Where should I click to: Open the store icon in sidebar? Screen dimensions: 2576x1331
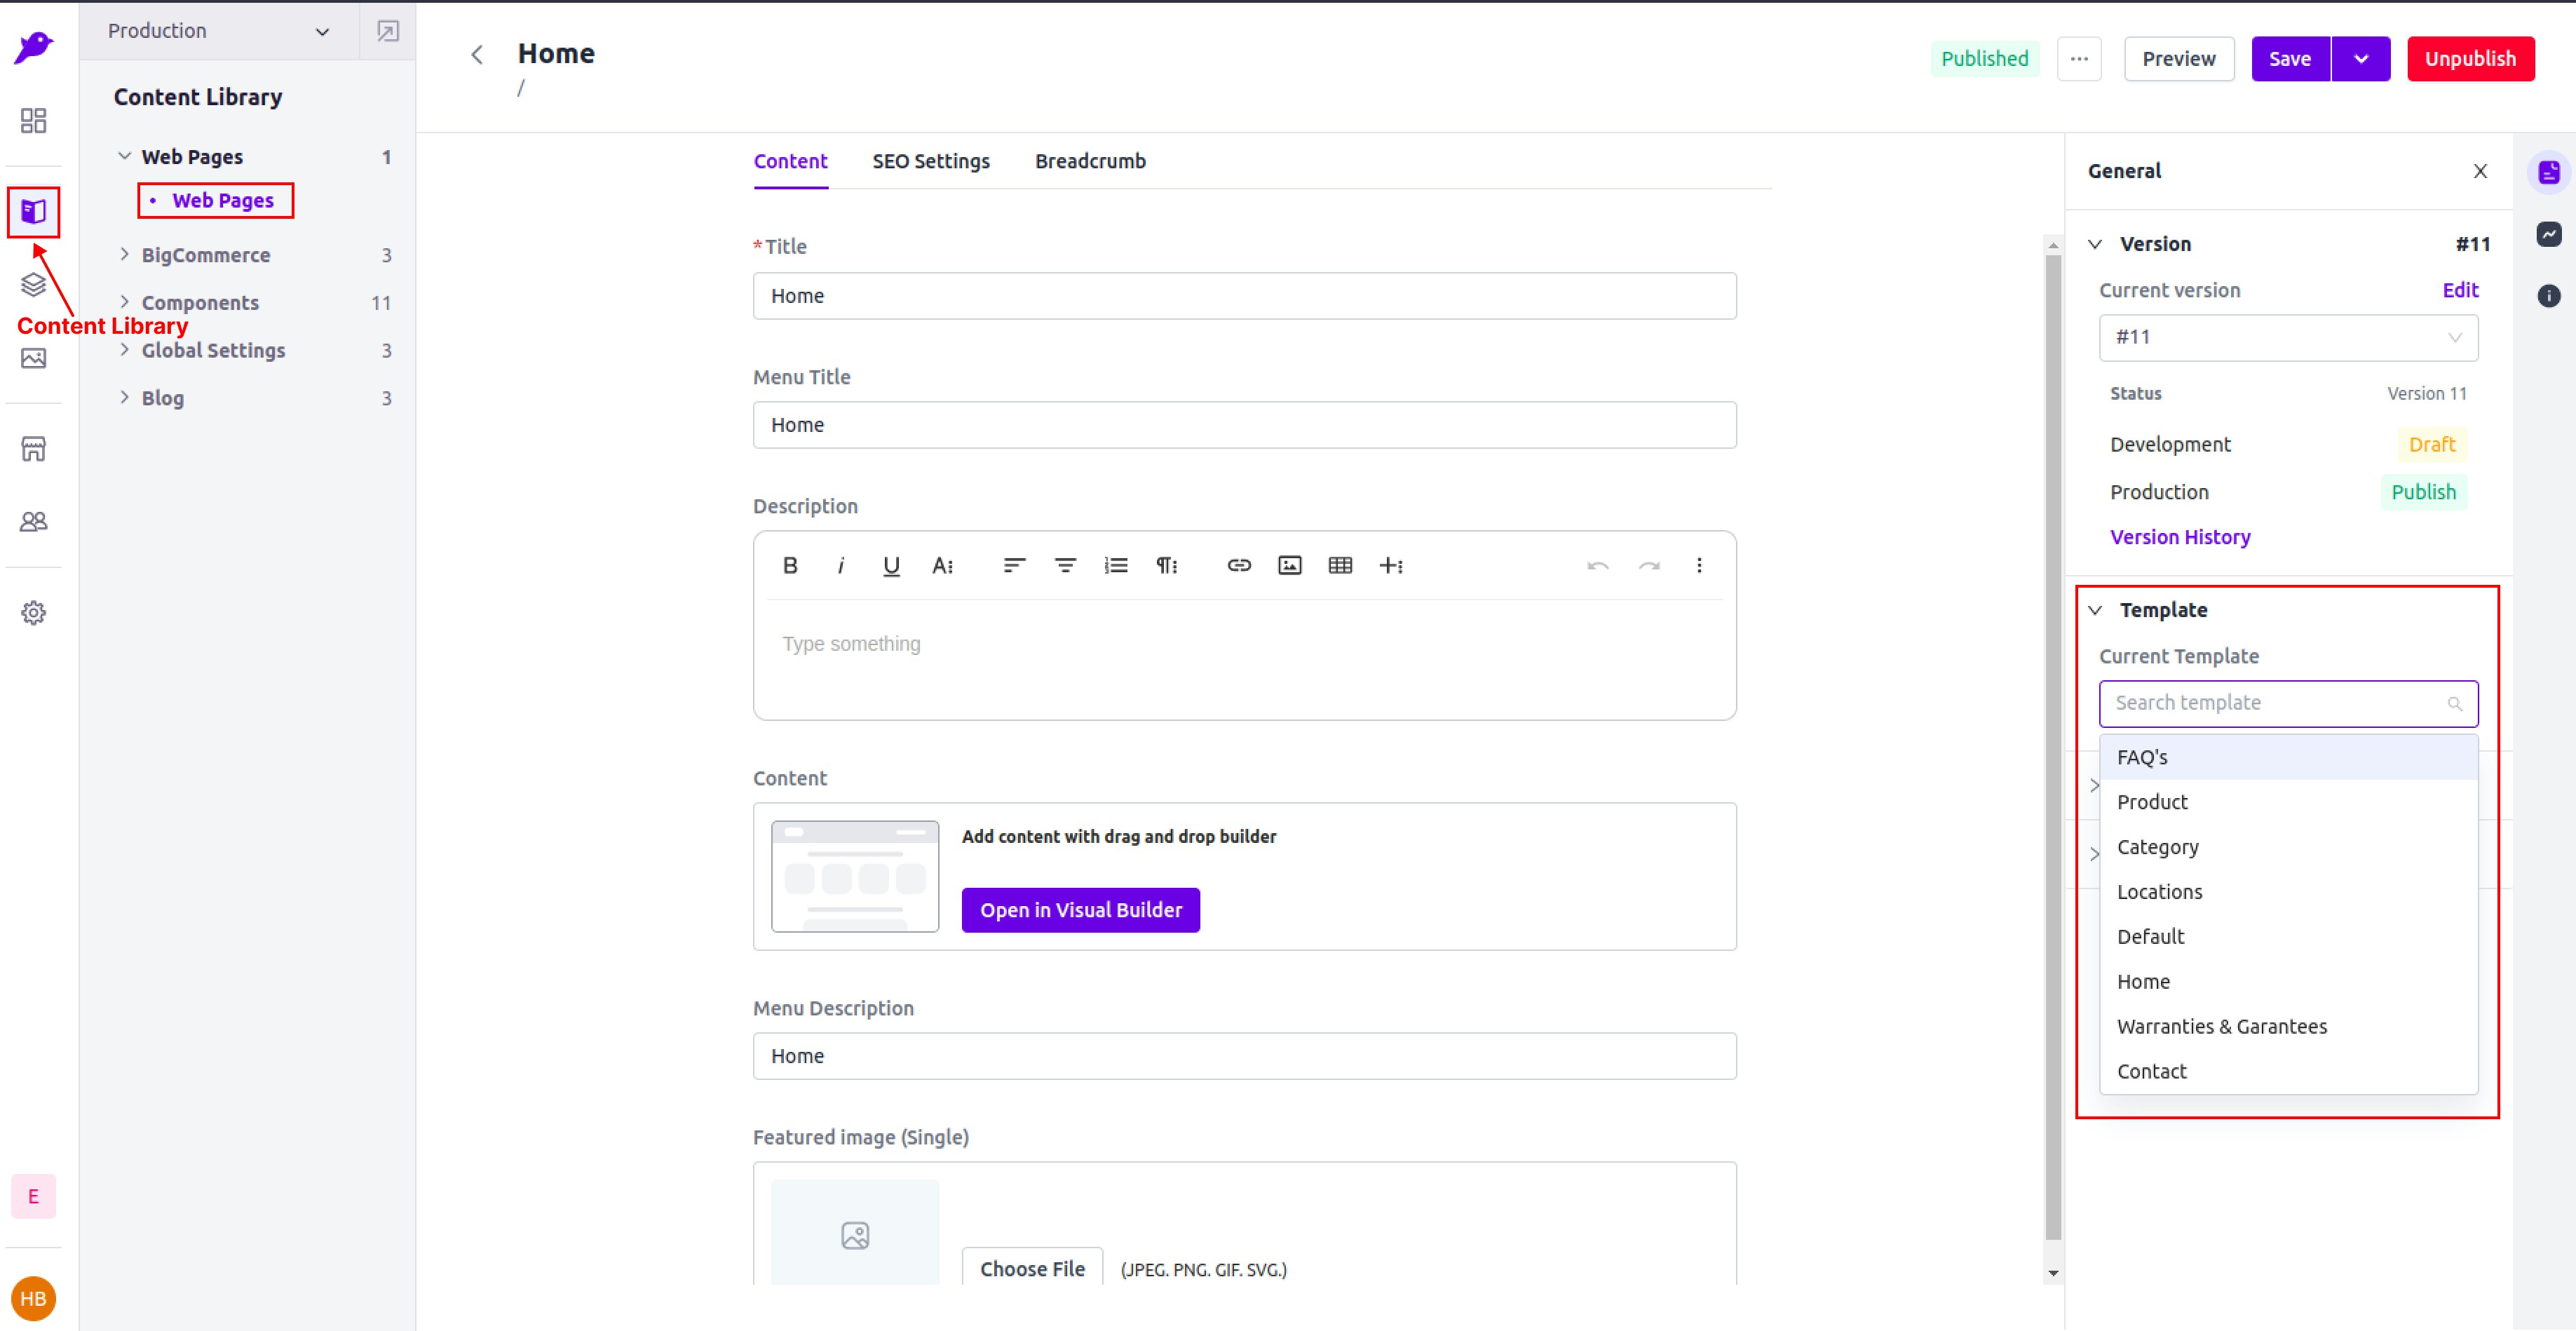pyautogui.click(x=34, y=450)
